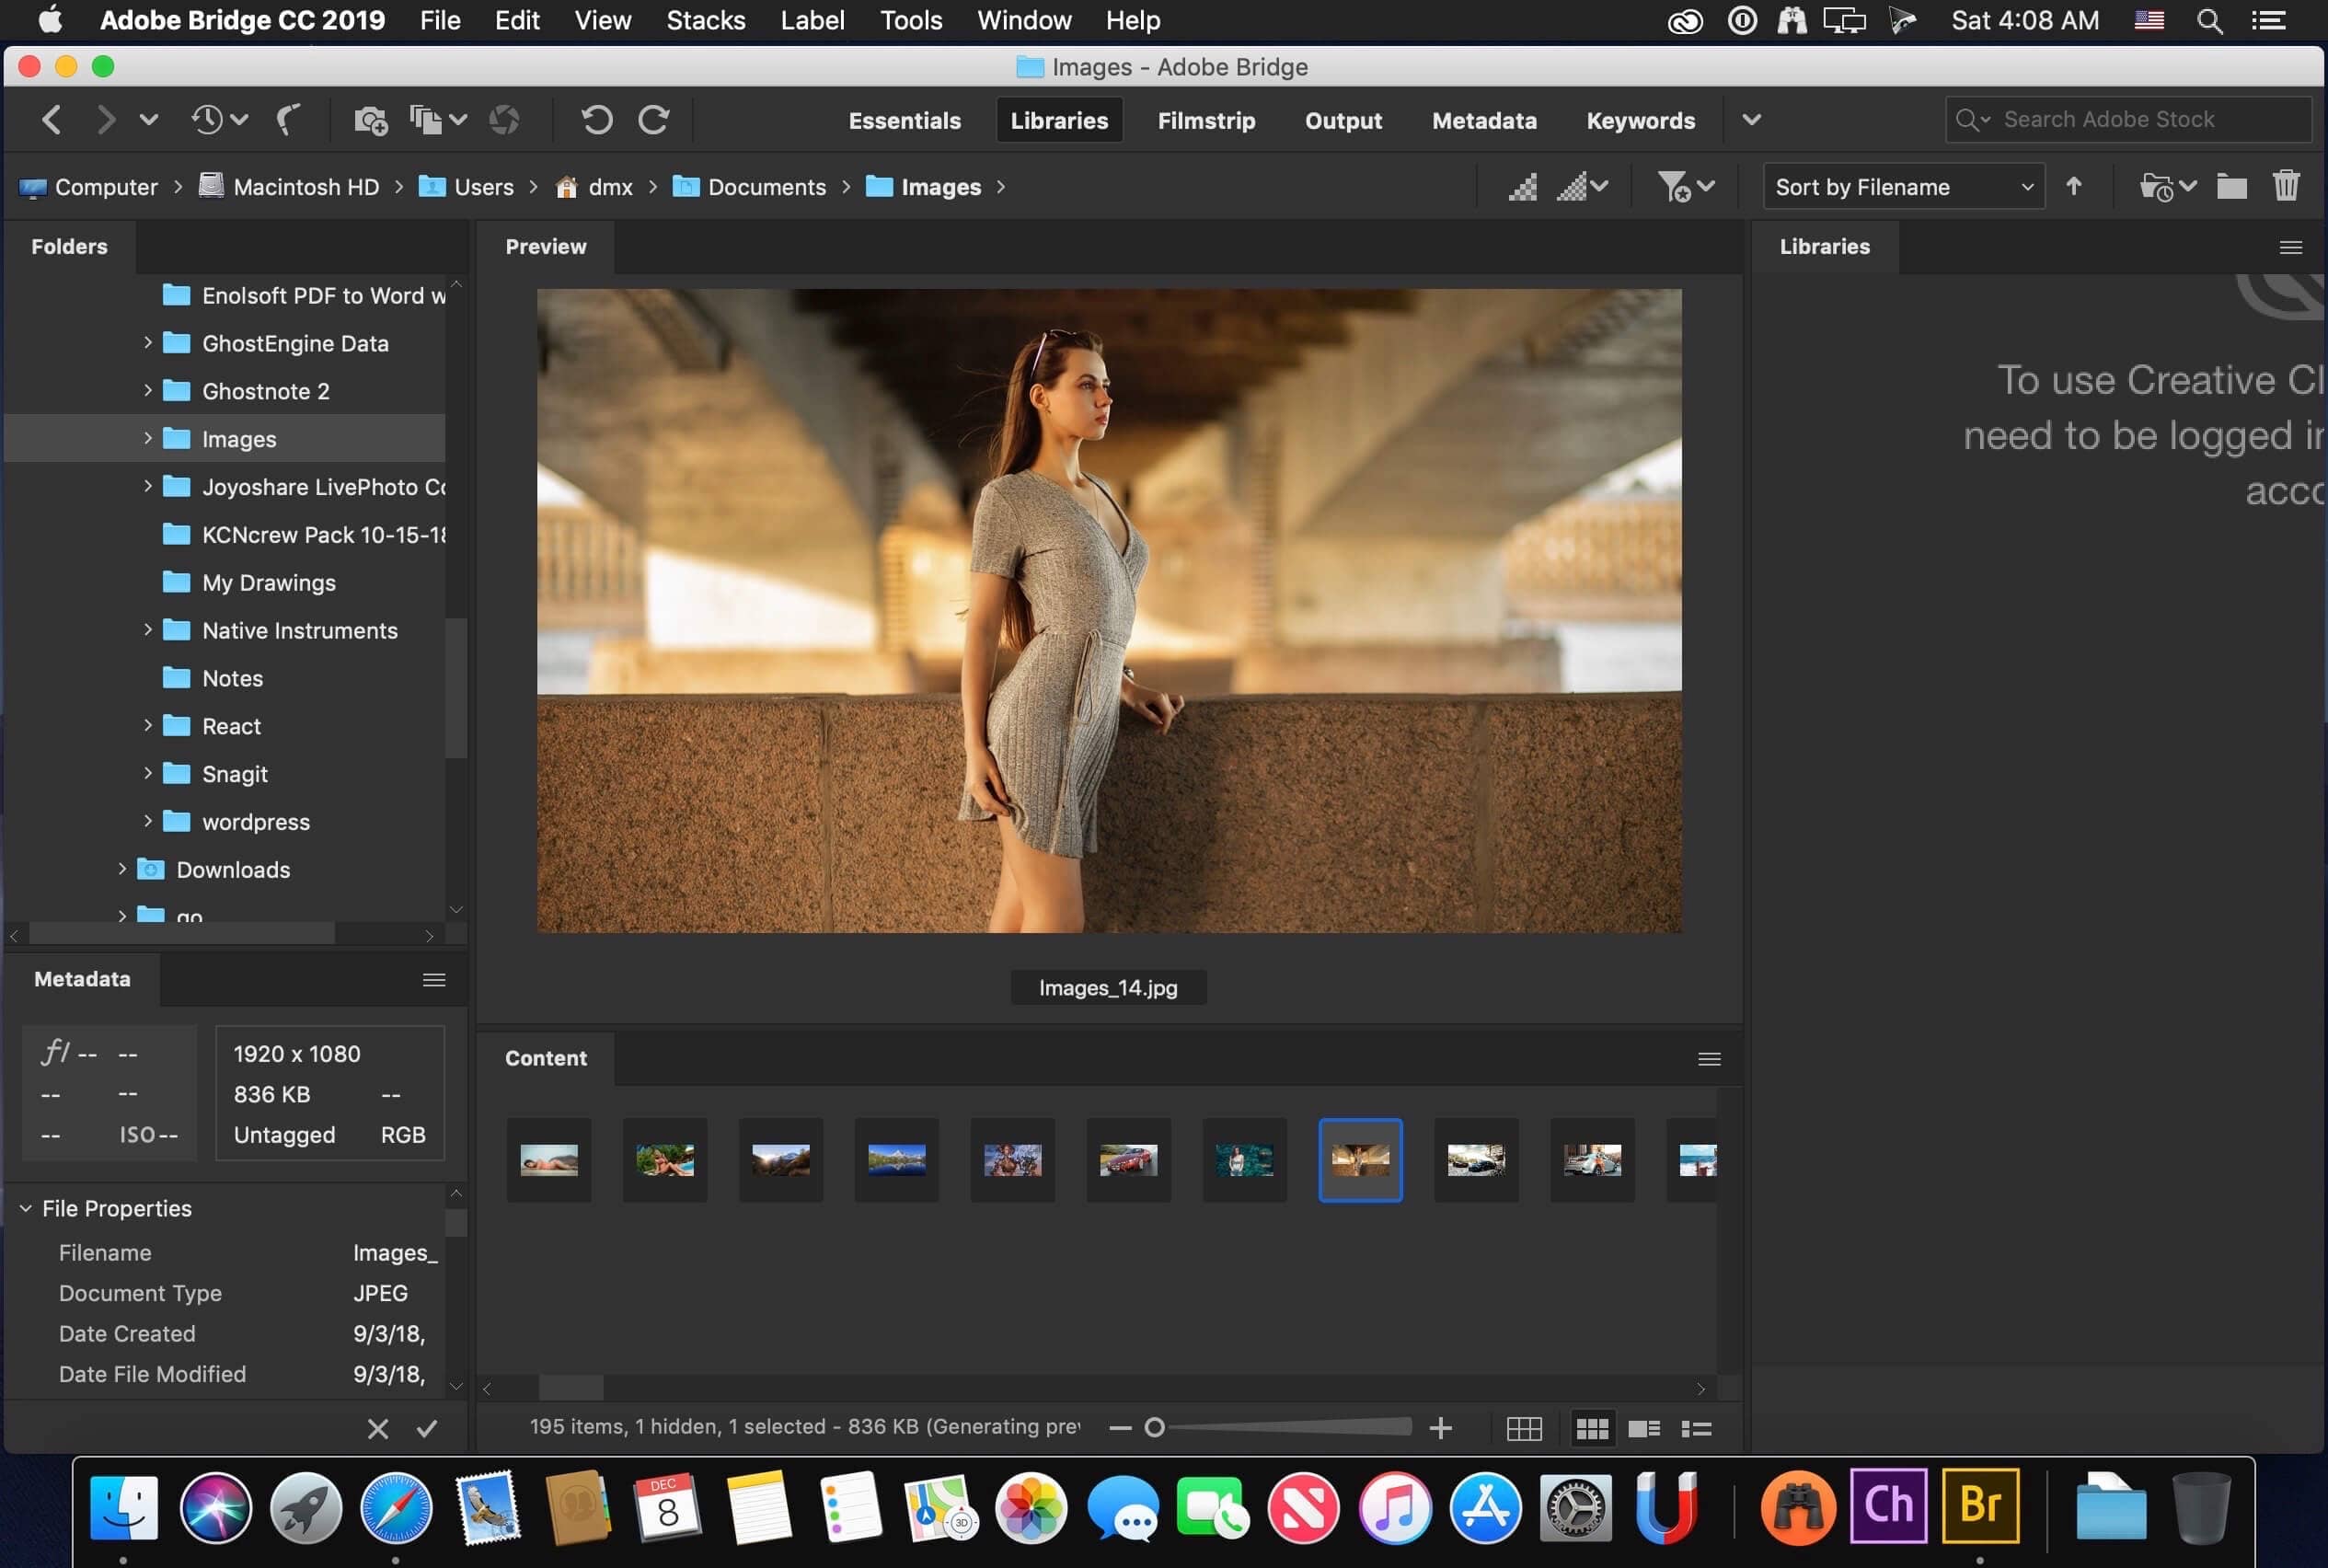Viewport: 2328px width, 1568px height.
Task: Click the rotate counterclockwise icon
Action: point(594,119)
